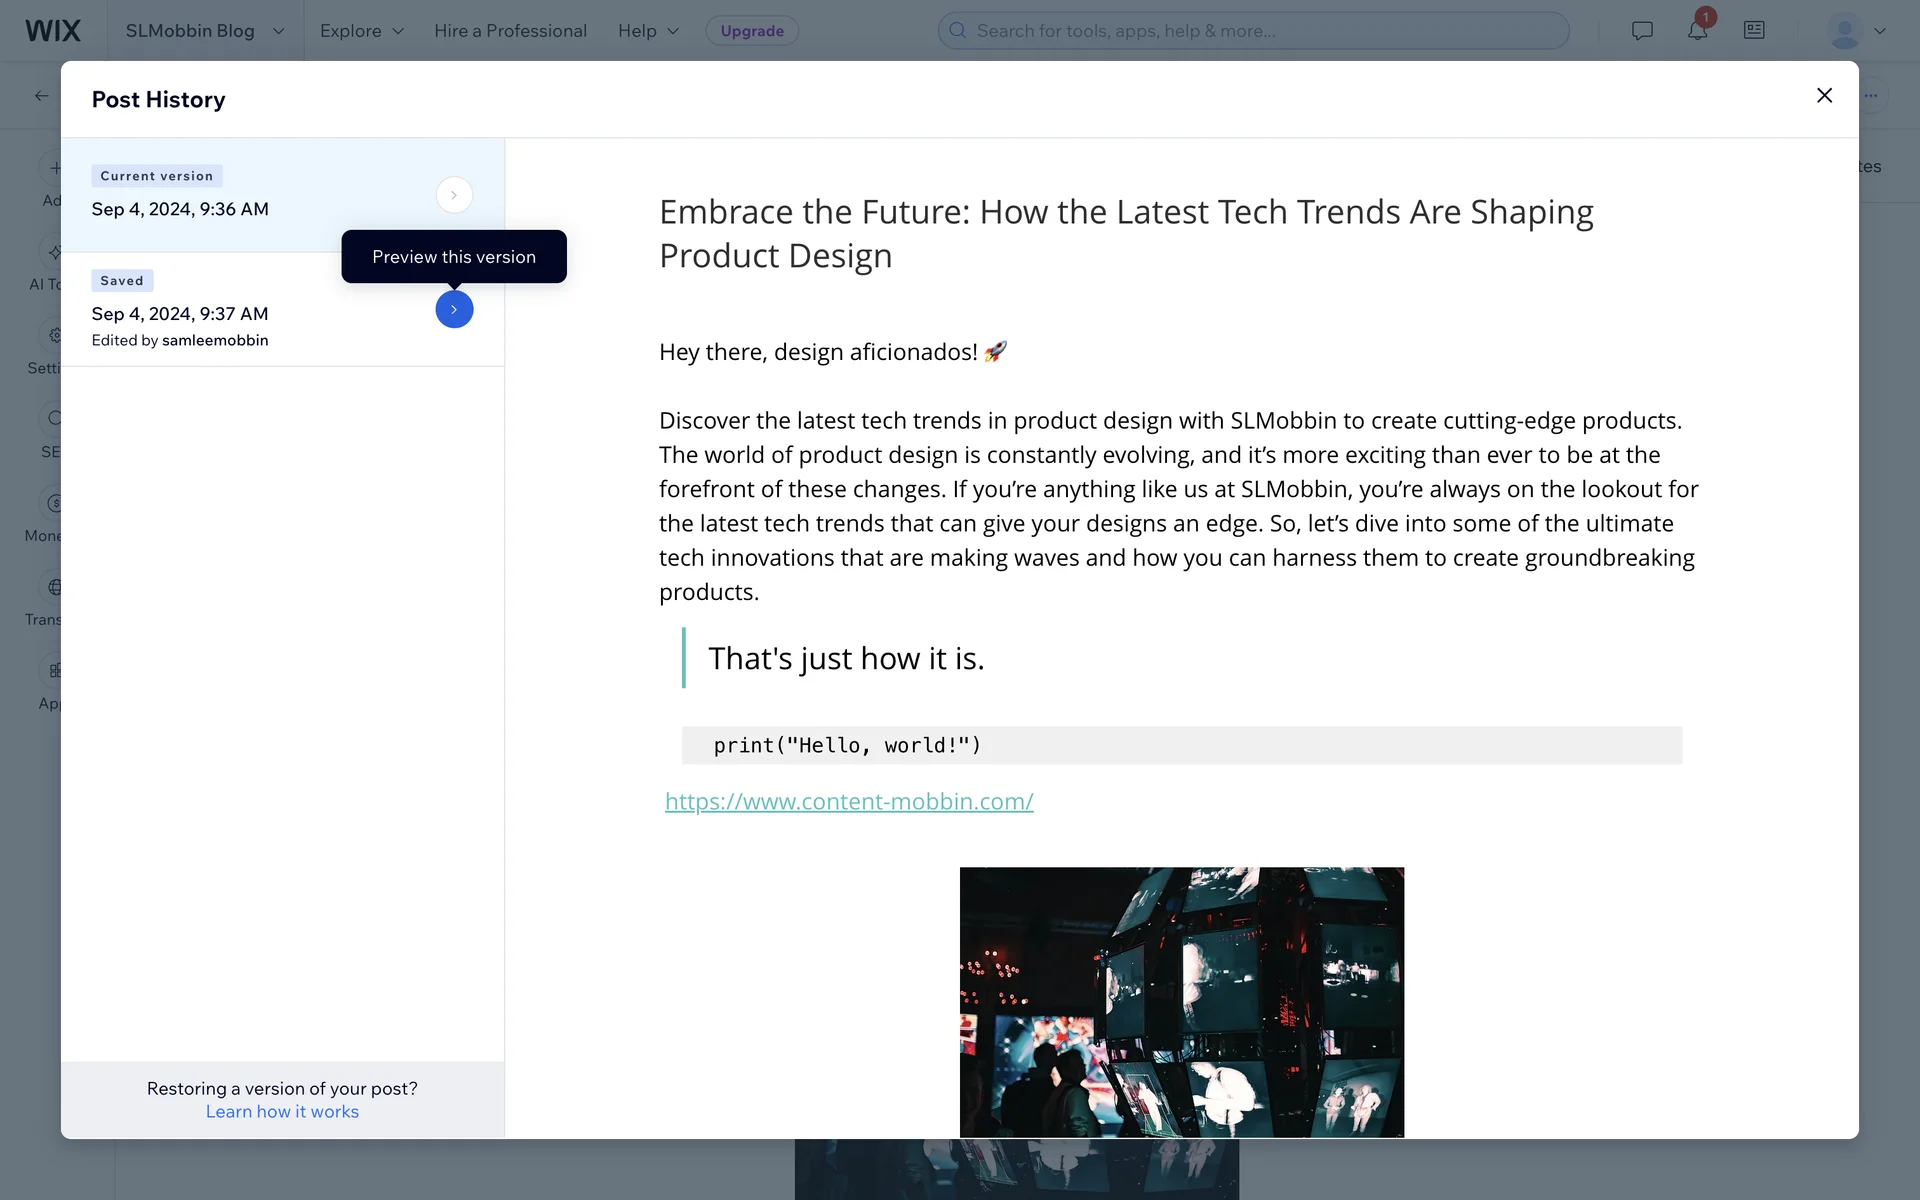Click the post preview image
The image size is (1920, 1200).
pos(1181,1001)
